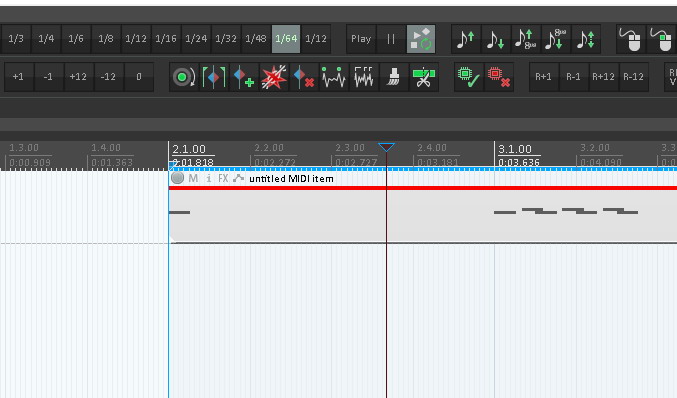Click the note transpose up icon

tap(466, 39)
